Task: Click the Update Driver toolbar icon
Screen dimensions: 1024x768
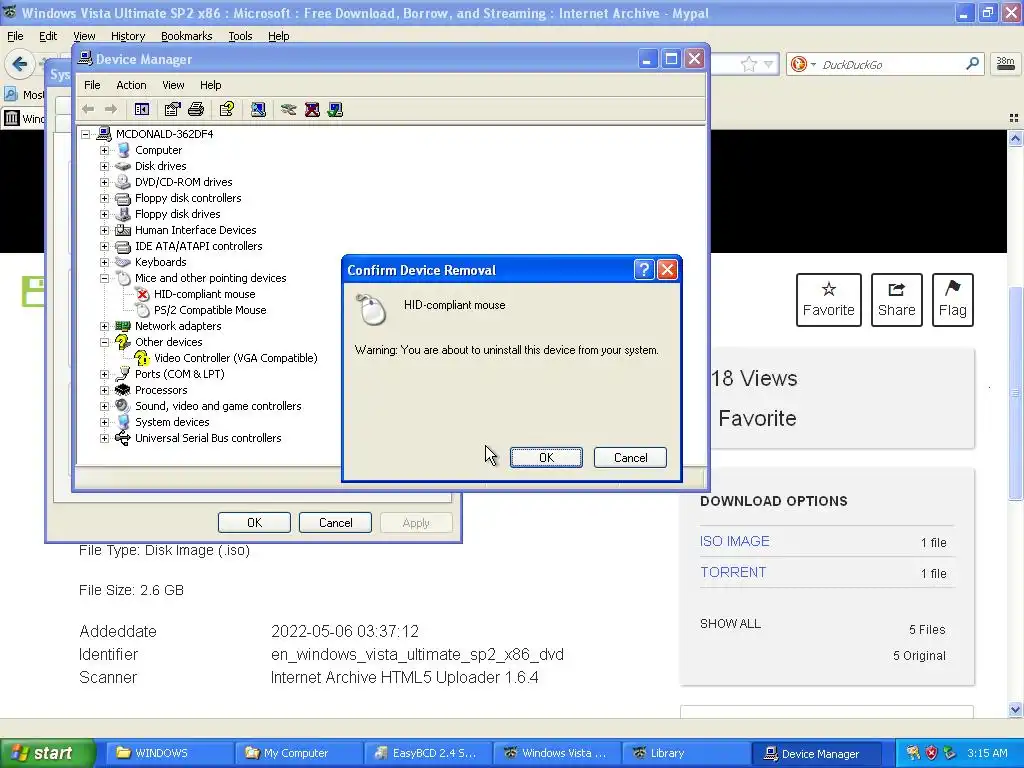Action: (288, 110)
